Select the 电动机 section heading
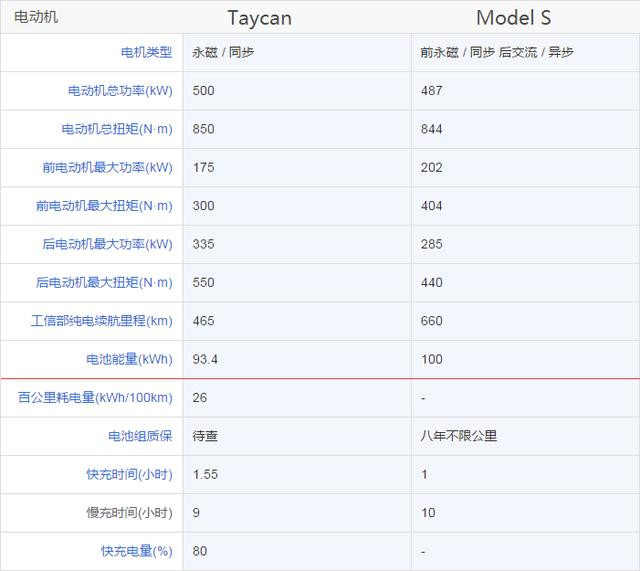The width and height of the screenshot is (640, 571). 36,17
